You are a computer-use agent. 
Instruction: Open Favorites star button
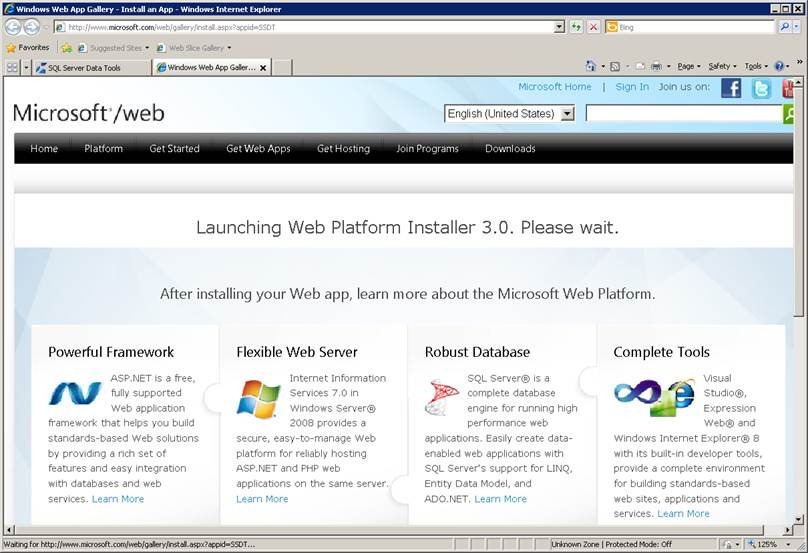(x=28, y=47)
